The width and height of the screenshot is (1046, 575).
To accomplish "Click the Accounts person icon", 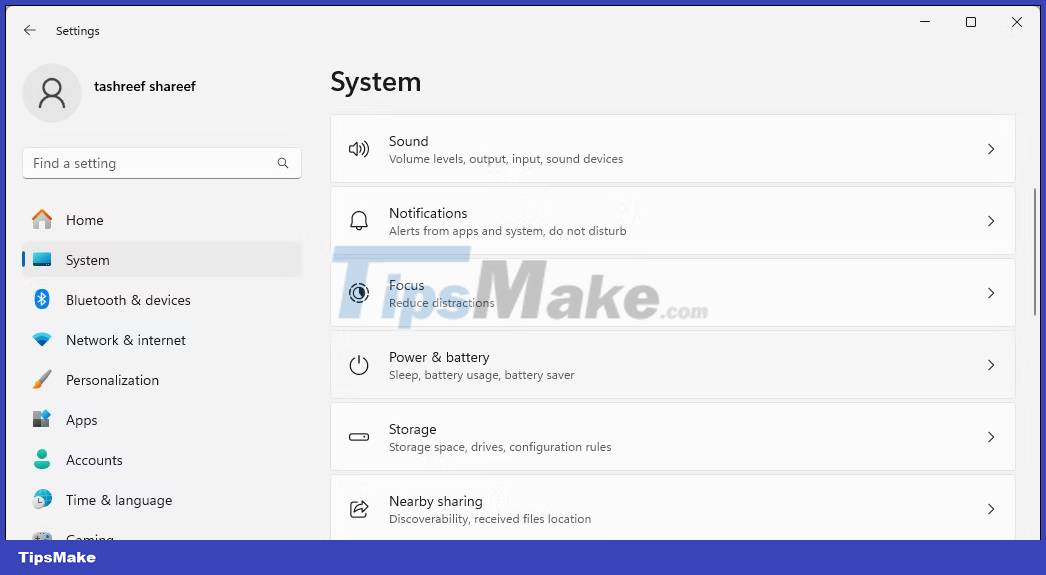I will coord(42,459).
